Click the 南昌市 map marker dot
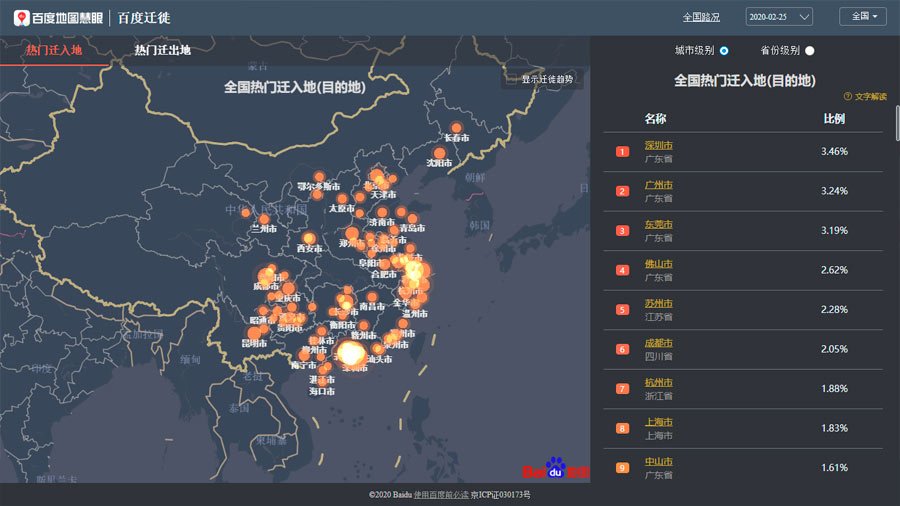Image resolution: width=900 pixels, height=506 pixels. [372, 298]
